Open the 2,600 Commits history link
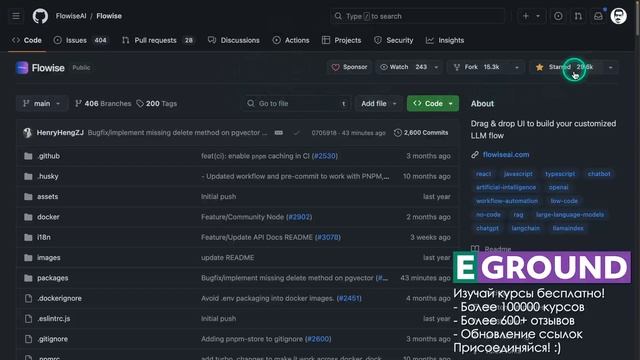The height and width of the screenshot is (360, 640). click(x=421, y=133)
